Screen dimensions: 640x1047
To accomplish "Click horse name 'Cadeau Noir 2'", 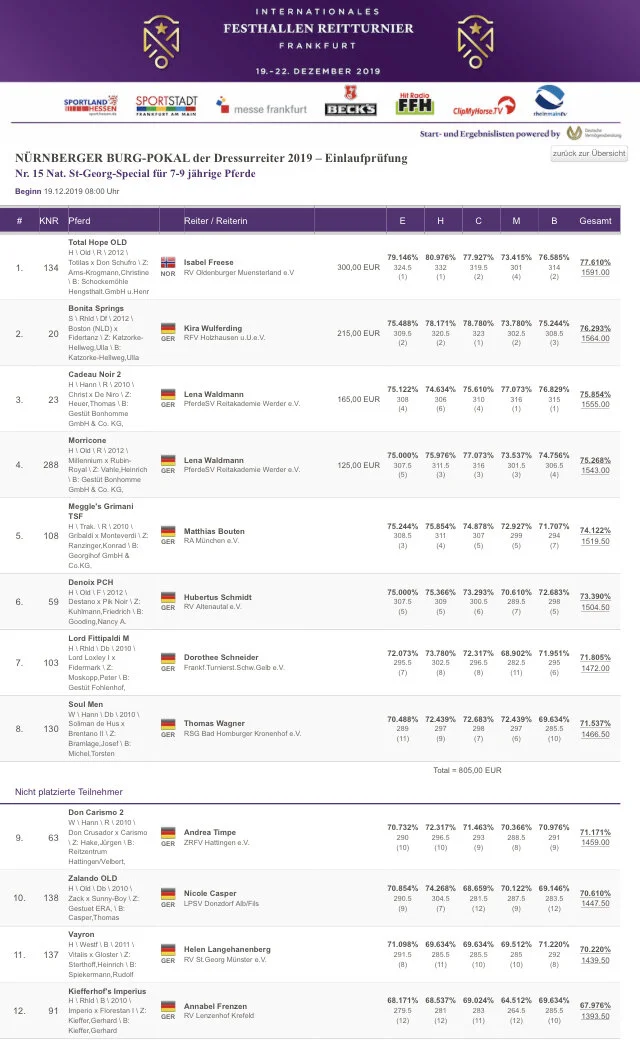I will pos(94,375).
